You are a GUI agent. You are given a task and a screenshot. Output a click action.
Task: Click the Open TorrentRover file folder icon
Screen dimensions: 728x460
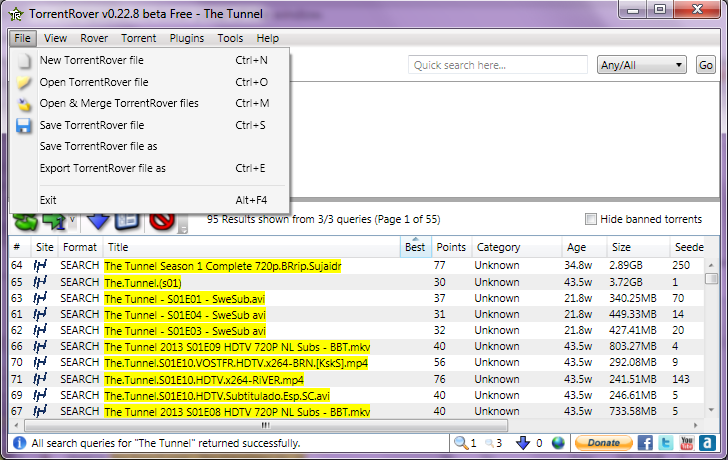point(24,82)
